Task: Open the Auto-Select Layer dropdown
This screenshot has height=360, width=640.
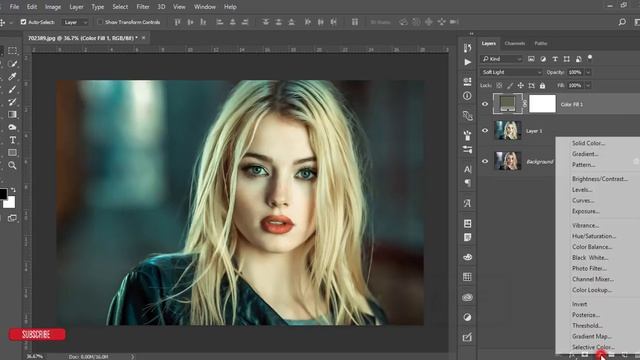Action: pyautogui.click(x=76, y=22)
